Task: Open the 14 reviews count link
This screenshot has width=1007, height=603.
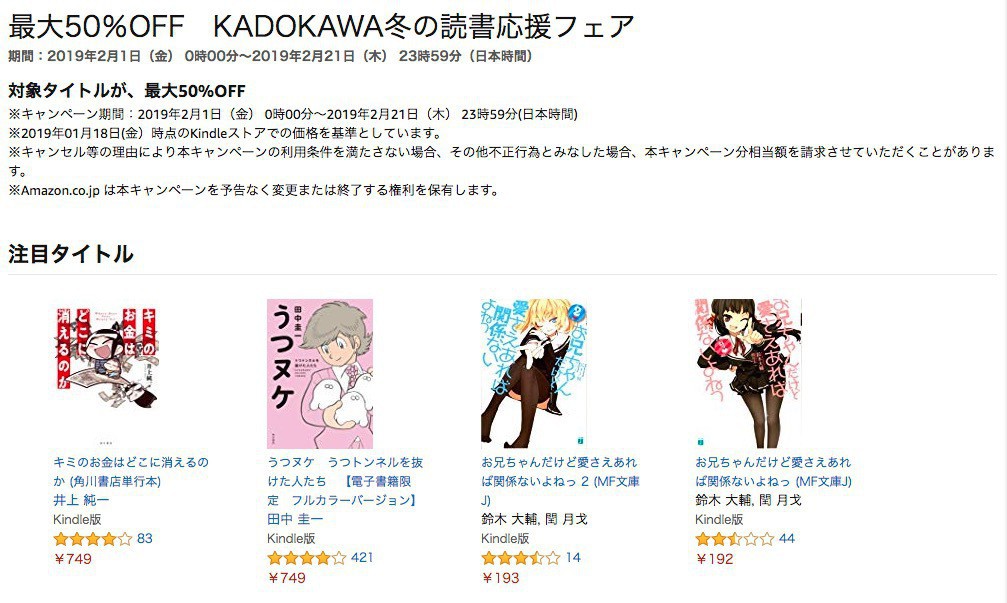Action: pos(573,558)
